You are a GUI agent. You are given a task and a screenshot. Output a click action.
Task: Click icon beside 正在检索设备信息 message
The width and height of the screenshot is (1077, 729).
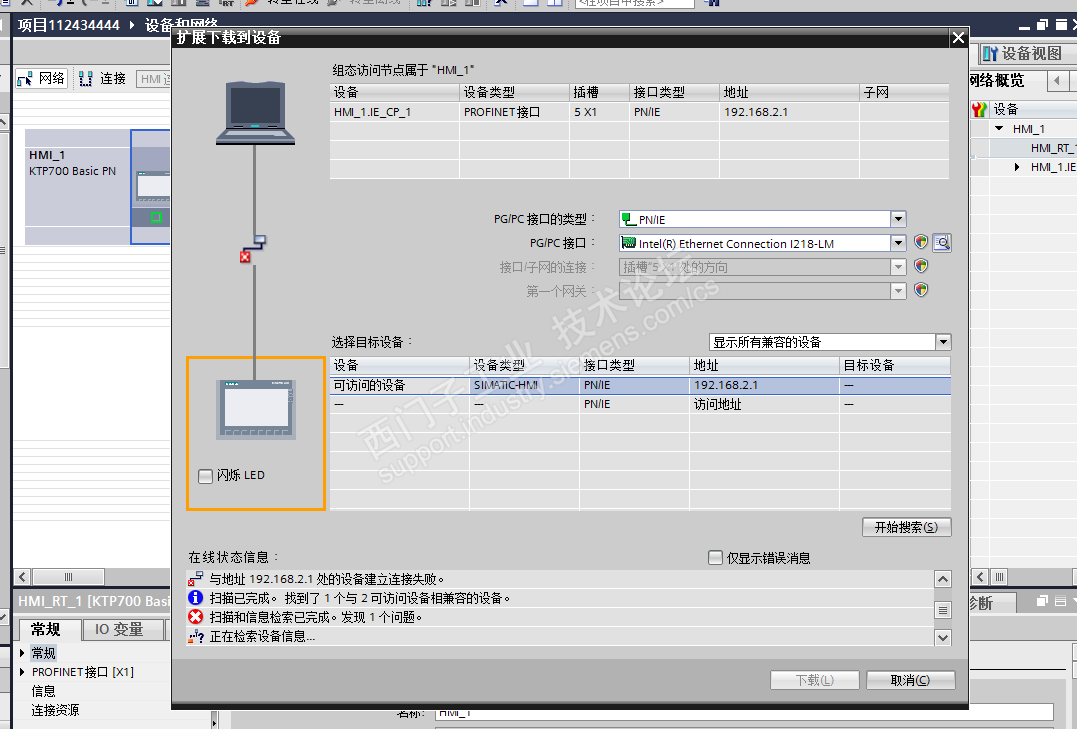[x=196, y=636]
